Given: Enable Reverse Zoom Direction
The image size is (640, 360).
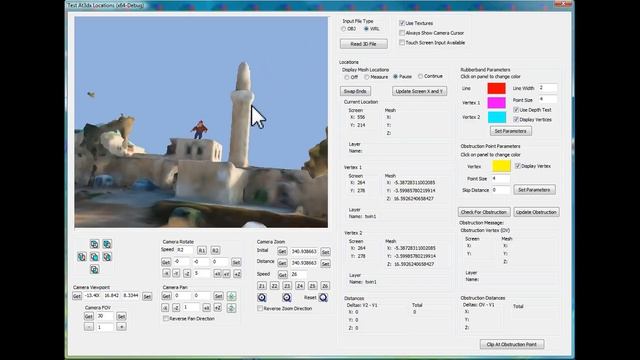Looking at the screenshot, I should [260, 309].
